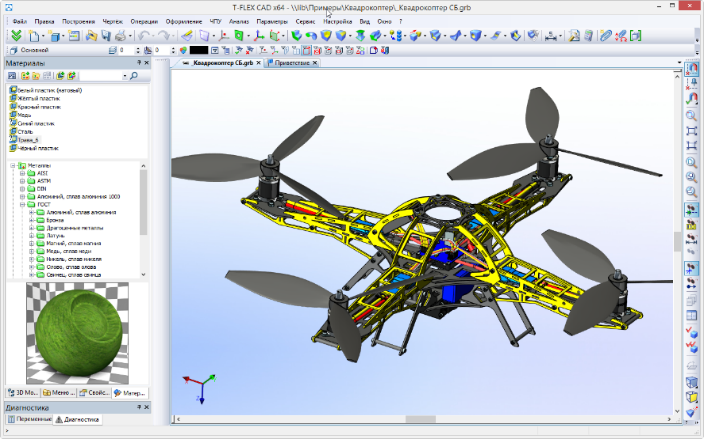Click the zoom magnifier icon in right toolbar

(691, 116)
